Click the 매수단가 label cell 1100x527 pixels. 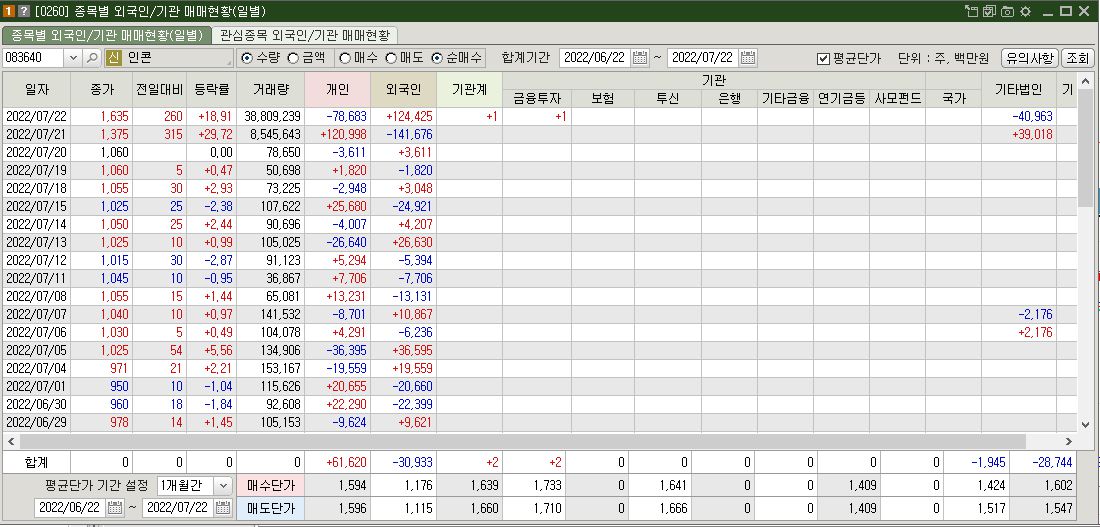coord(270,485)
